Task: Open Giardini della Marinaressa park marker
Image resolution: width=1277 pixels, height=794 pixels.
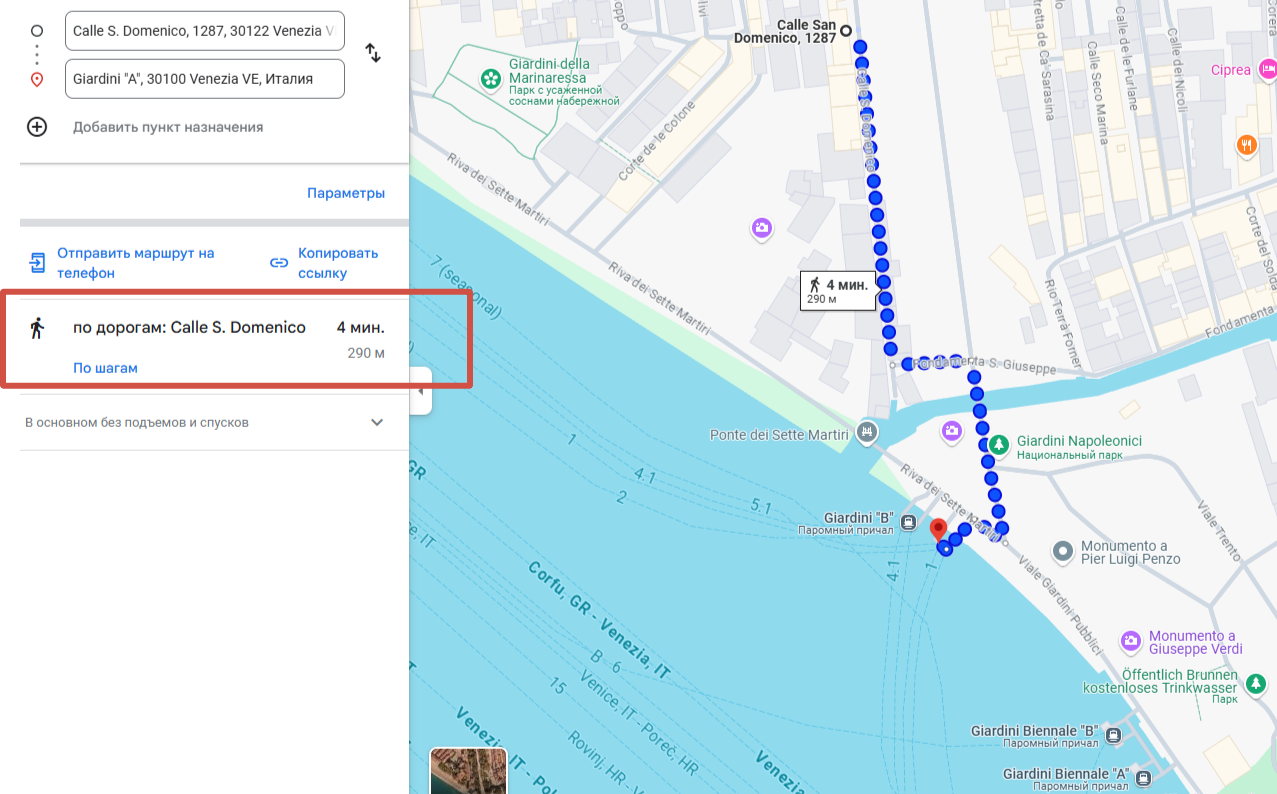Action: pyautogui.click(x=490, y=78)
